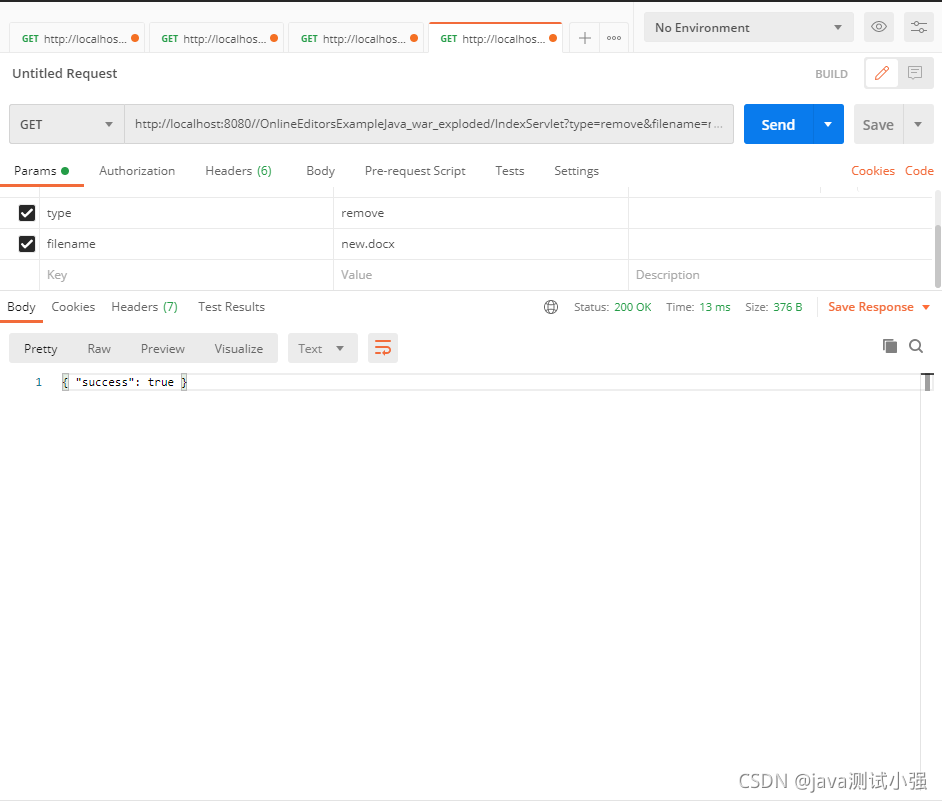The height and width of the screenshot is (802, 942).
Task: Open the No Environment dropdown
Action: point(749,28)
